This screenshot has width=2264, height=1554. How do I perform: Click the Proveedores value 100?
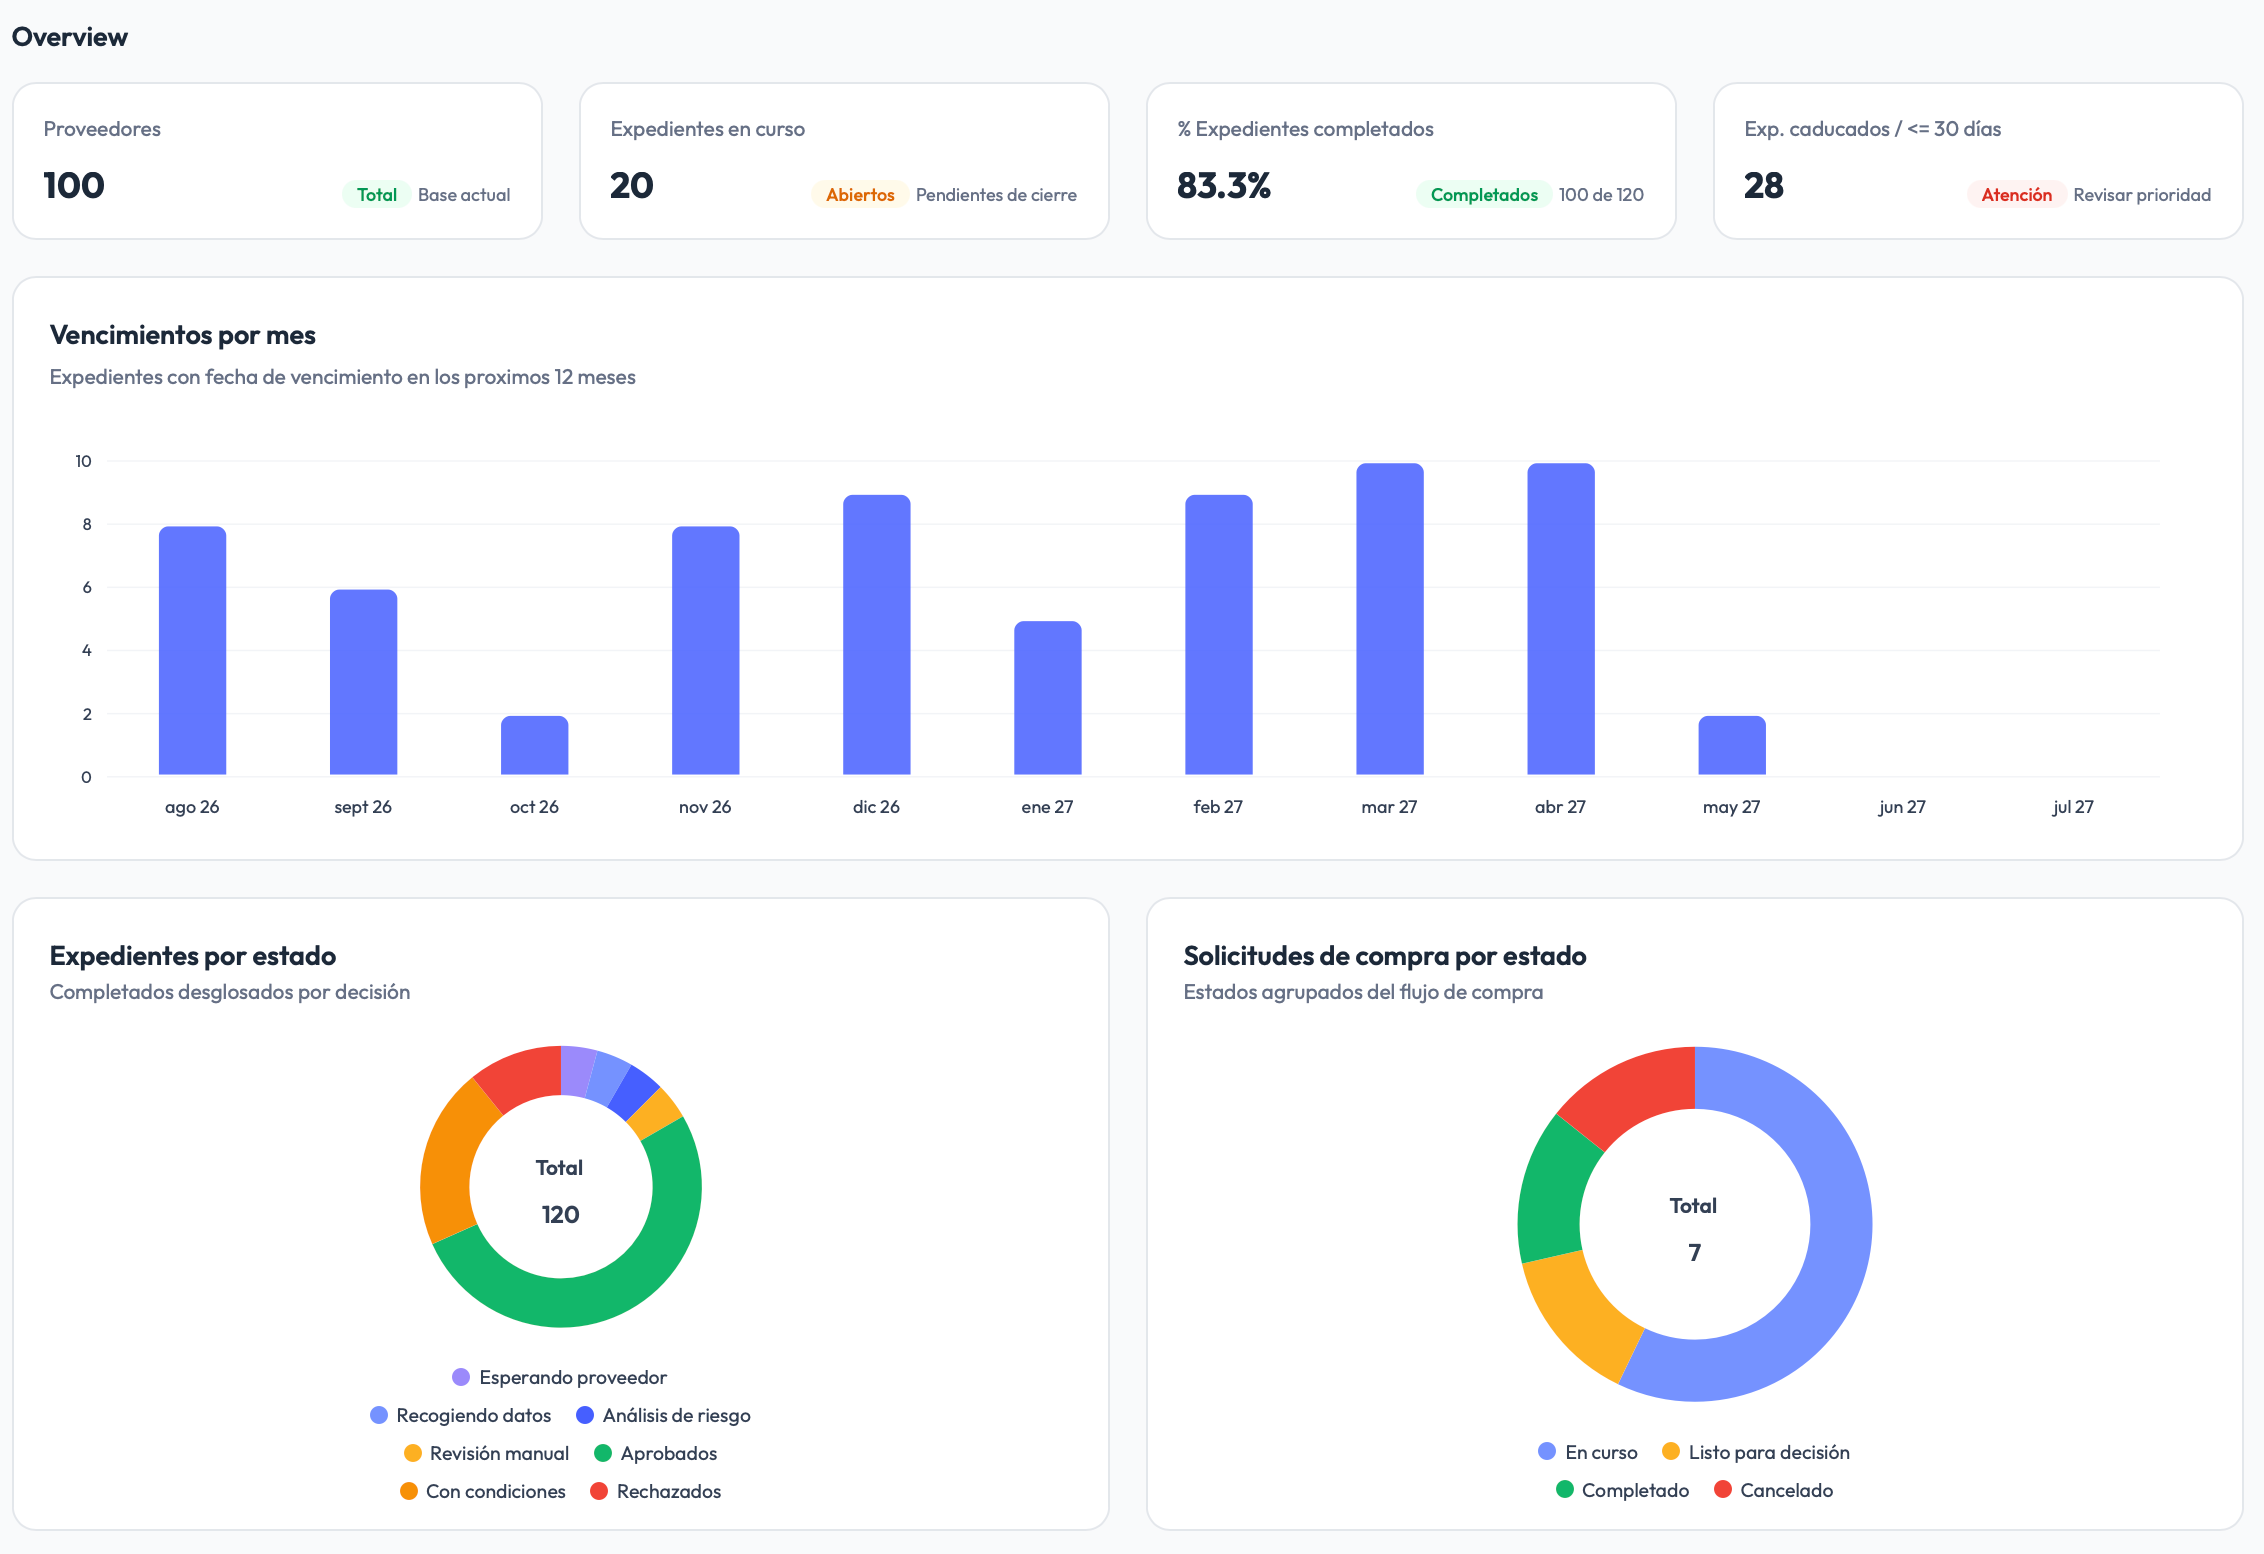[x=74, y=185]
